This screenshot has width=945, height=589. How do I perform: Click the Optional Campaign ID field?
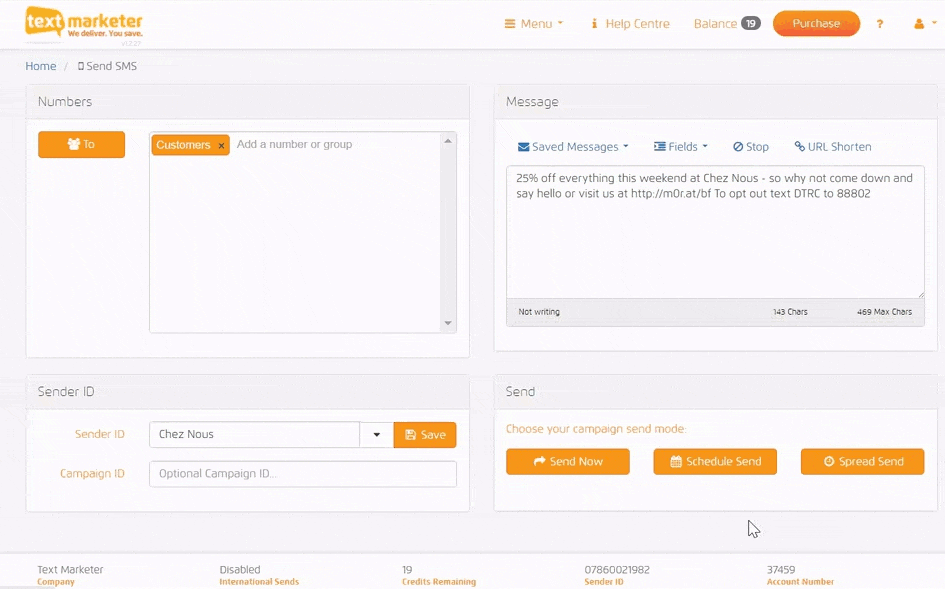(302, 474)
